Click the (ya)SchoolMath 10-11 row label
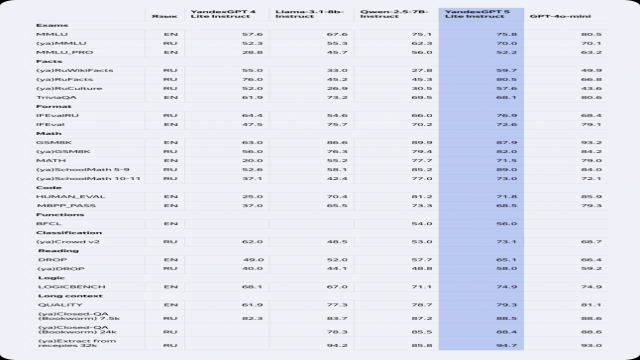Image resolution: width=640 pixels, height=360 pixels. click(x=88, y=178)
